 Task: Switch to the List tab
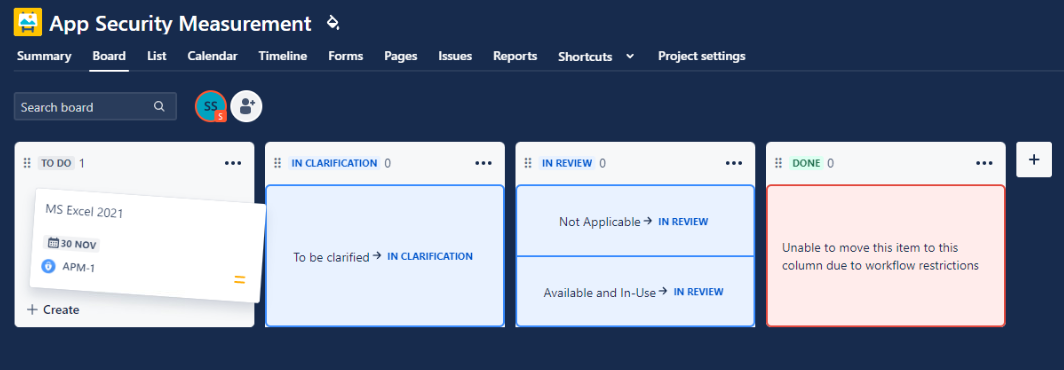[x=157, y=56]
